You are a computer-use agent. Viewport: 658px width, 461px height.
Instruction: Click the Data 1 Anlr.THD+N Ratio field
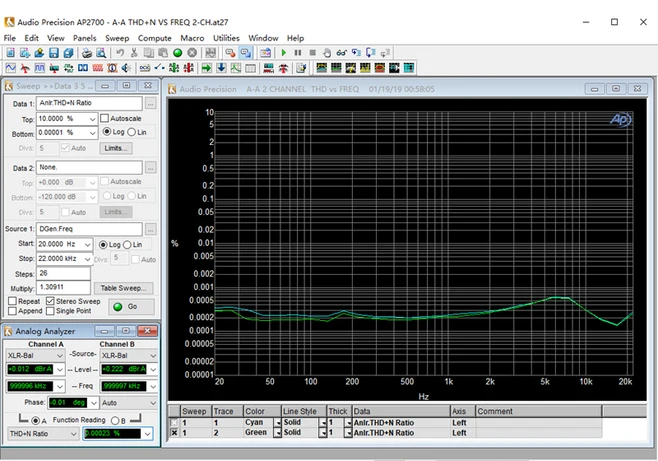[x=89, y=103]
